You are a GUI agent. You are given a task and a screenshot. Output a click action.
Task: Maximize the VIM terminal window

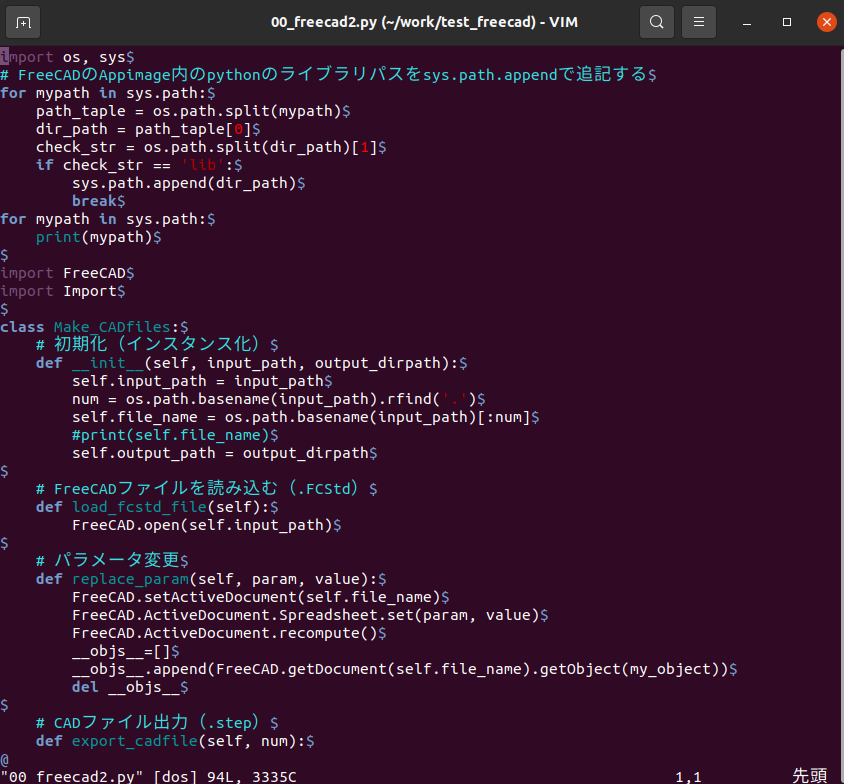(787, 22)
